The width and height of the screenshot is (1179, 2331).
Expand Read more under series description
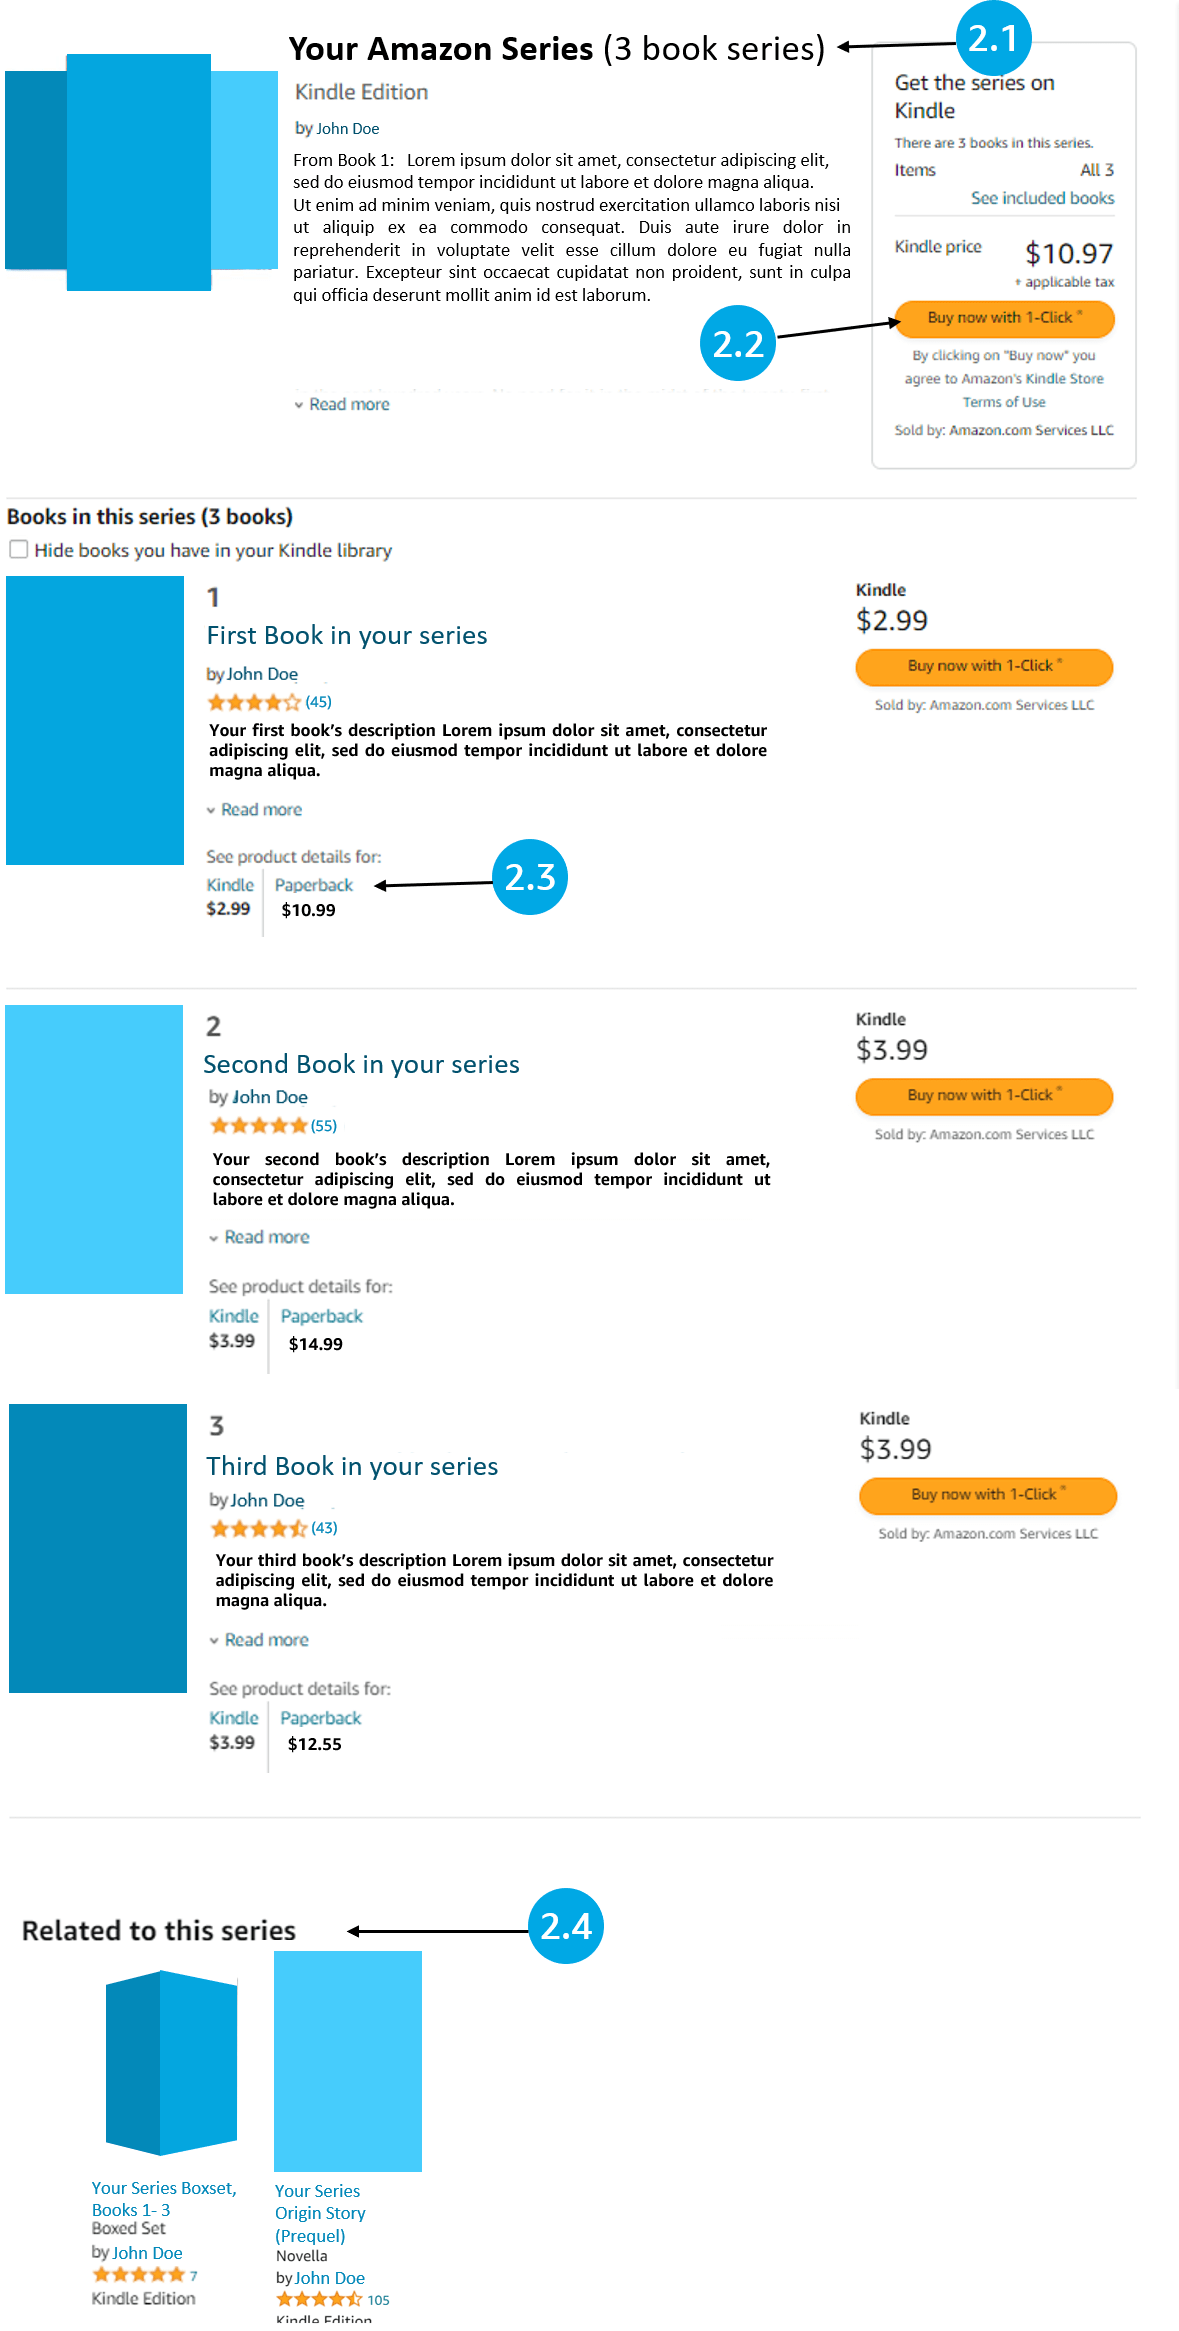click(x=342, y=404)
